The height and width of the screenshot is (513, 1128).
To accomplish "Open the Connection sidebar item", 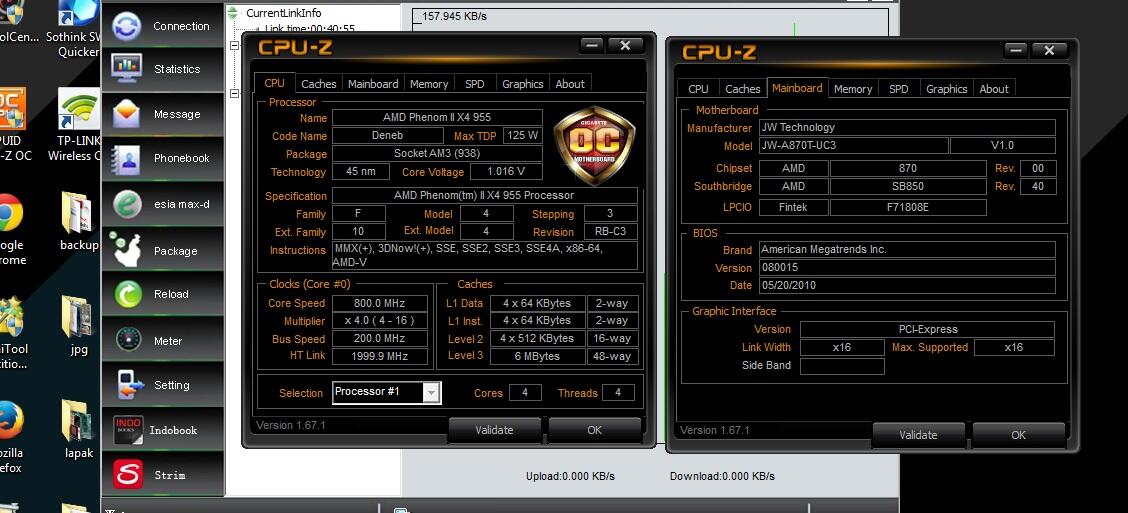I will pos(163,26).
